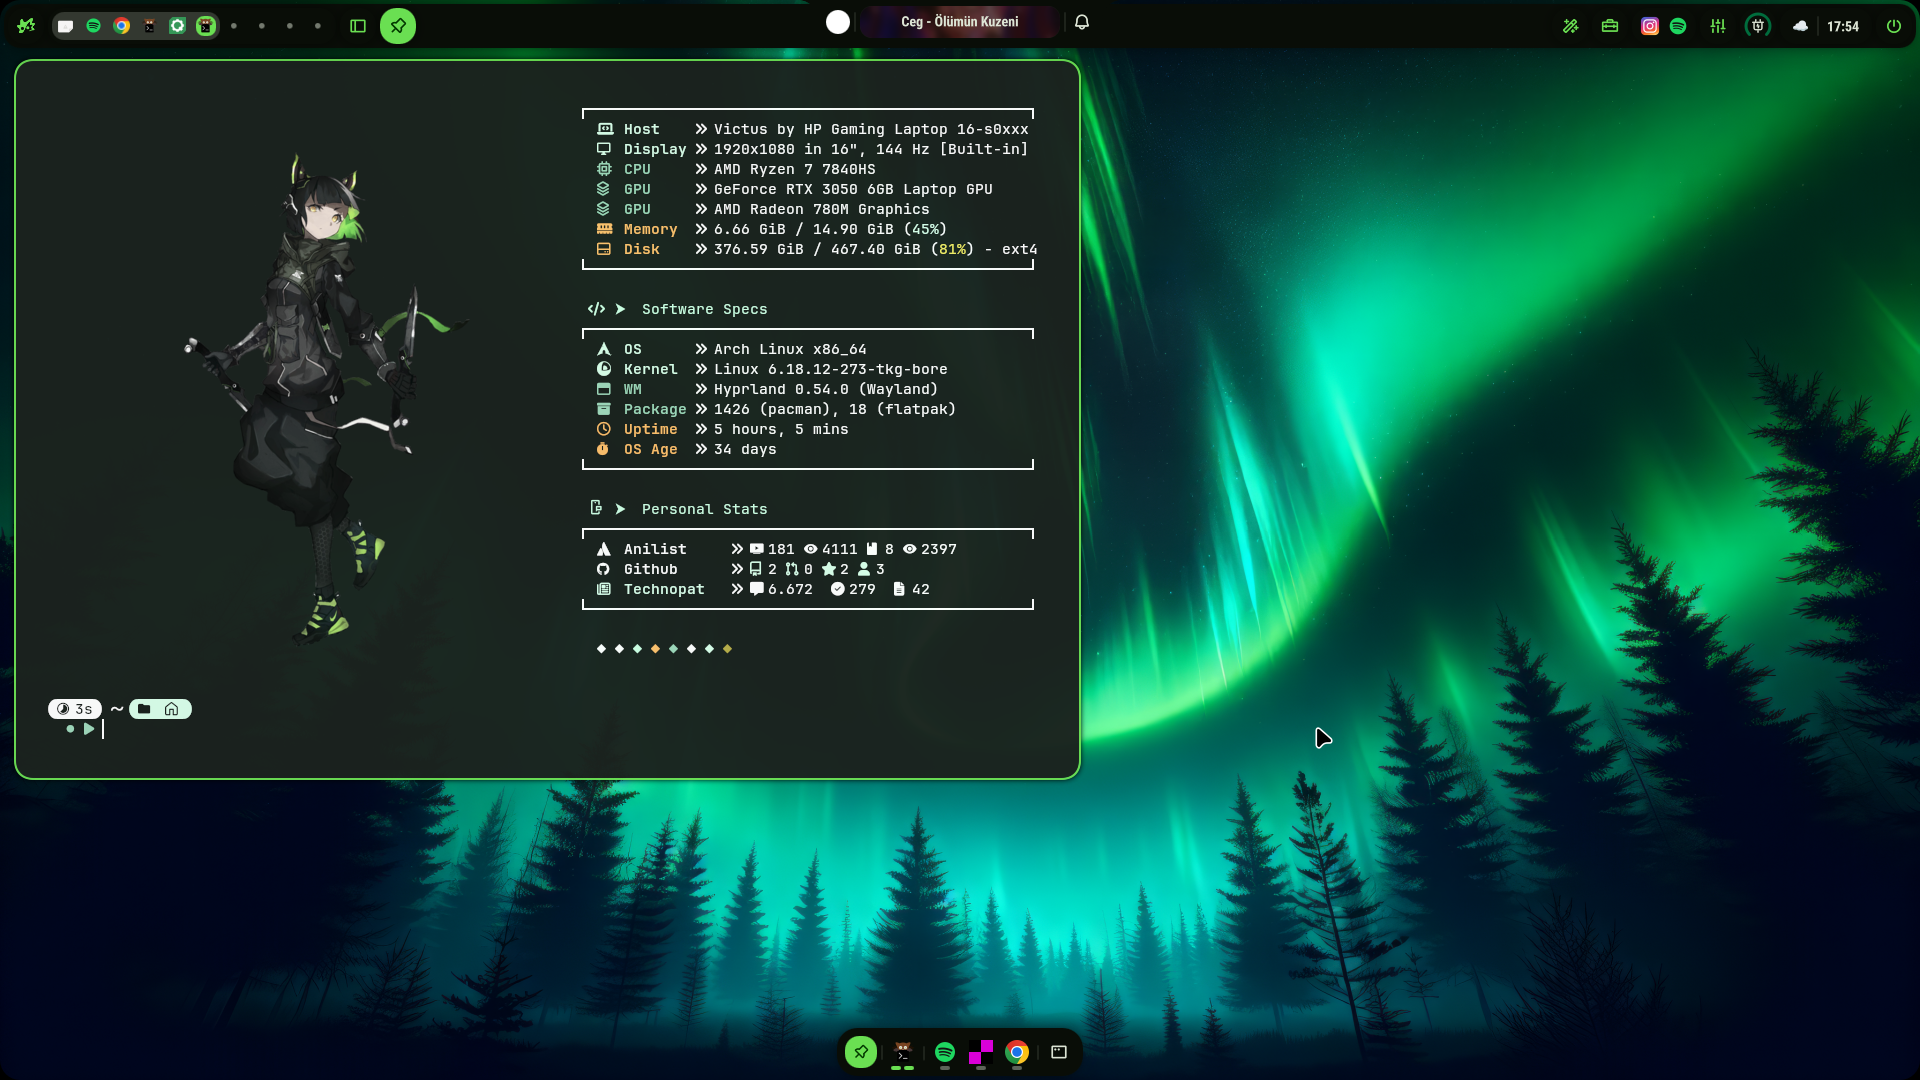Open the power menu
Viewport: 1920px width, 1080px height.
1894,26
